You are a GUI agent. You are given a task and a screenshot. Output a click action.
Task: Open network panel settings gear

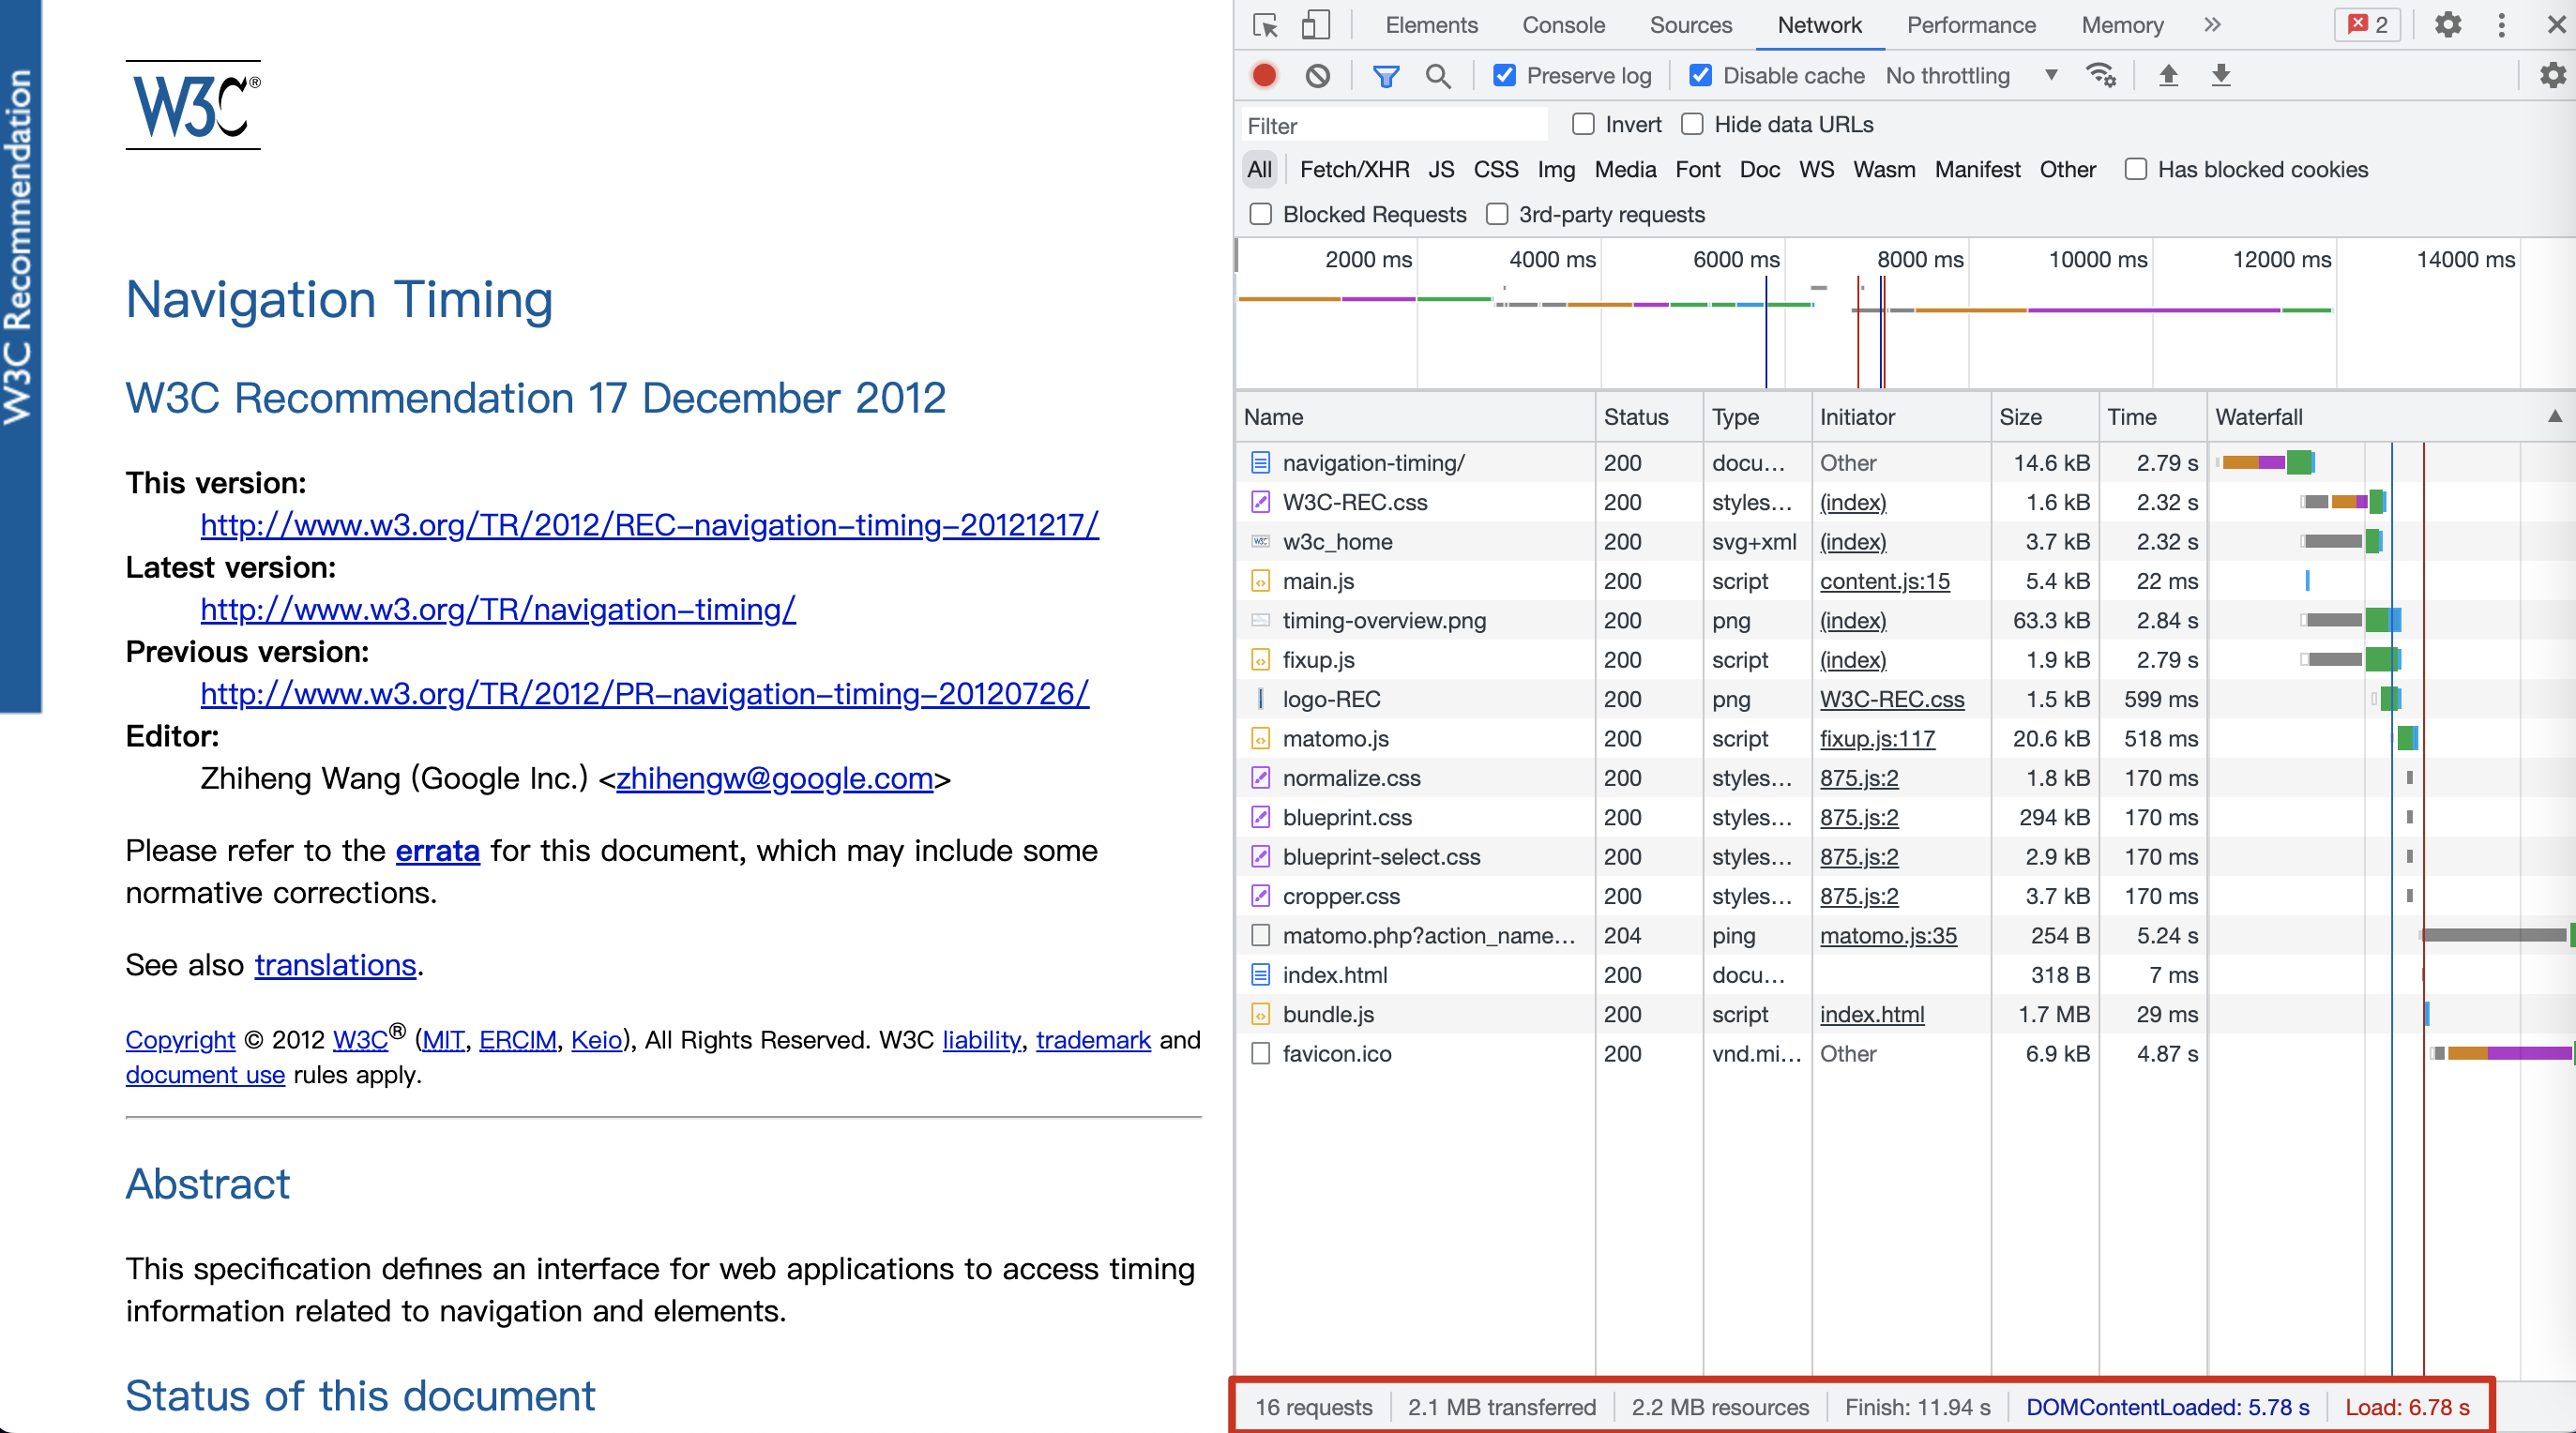click(2553, 75)
